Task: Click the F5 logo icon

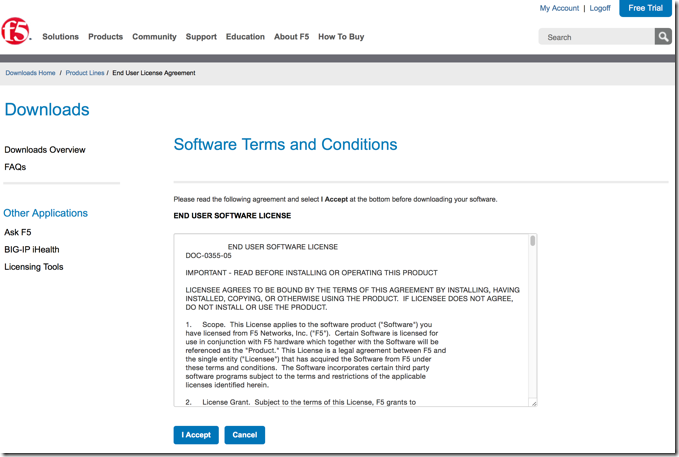Action: (16, 31)
